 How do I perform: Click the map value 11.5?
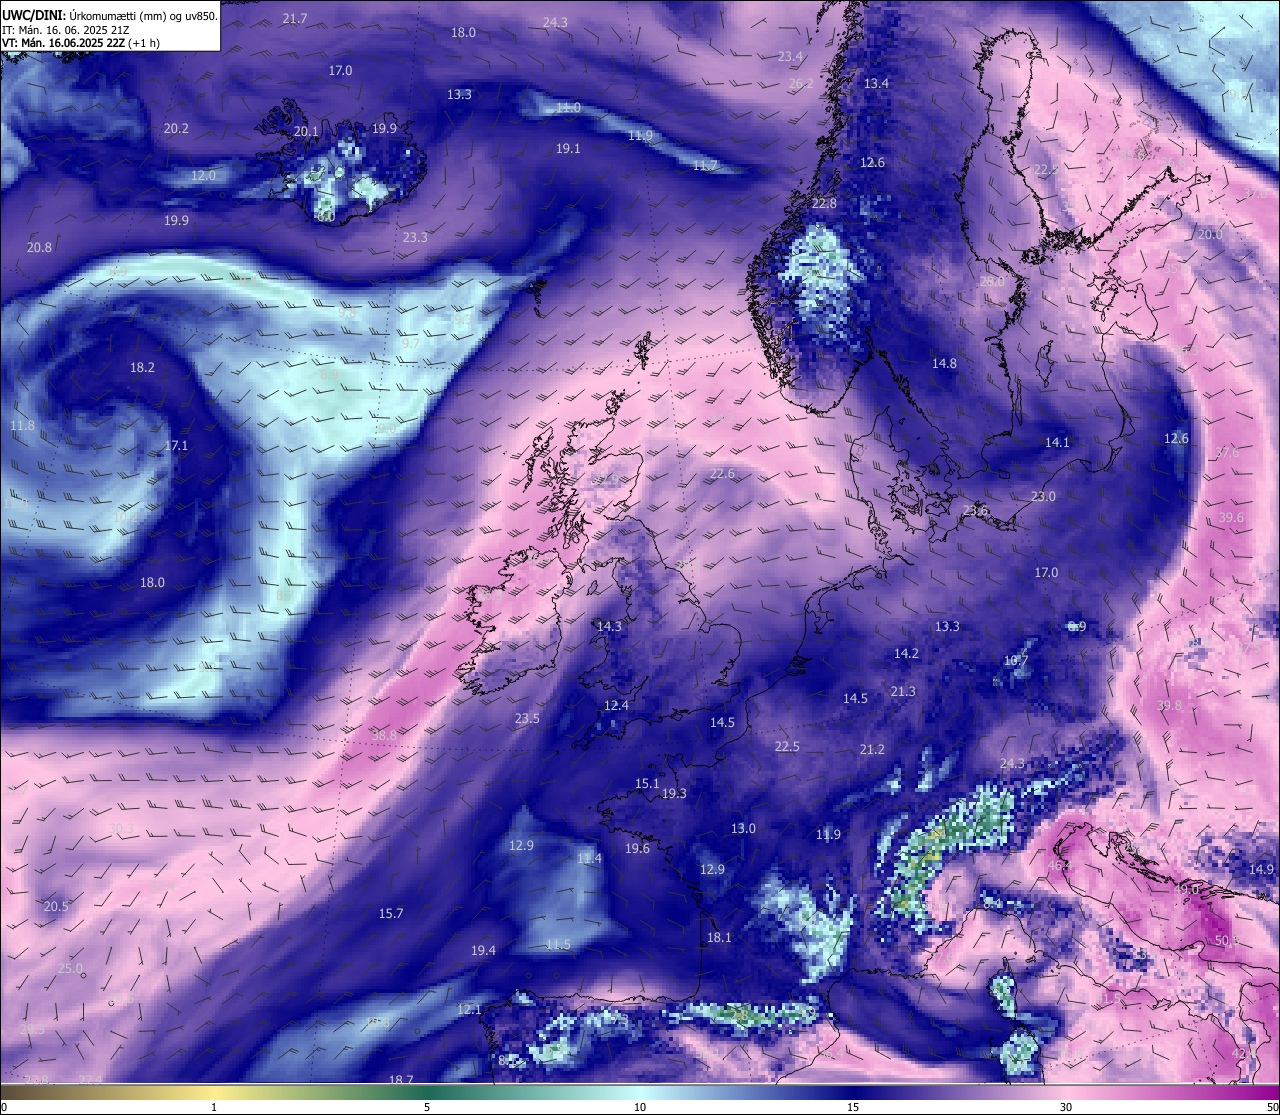(558, 944)
